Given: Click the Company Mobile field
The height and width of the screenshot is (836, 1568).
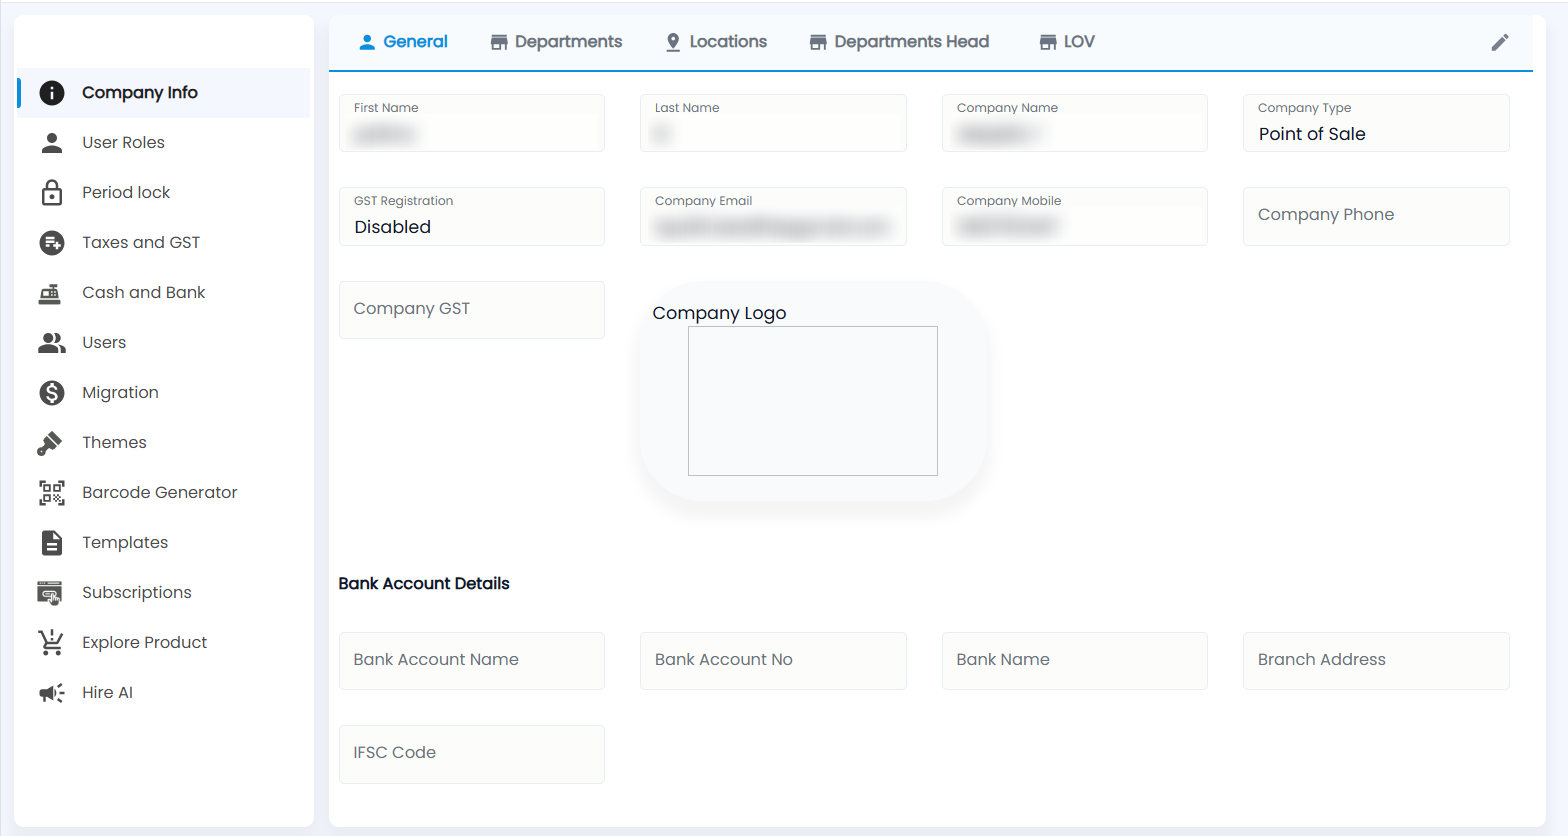Looking at the screenshot, I should [x=1075, y=216].
